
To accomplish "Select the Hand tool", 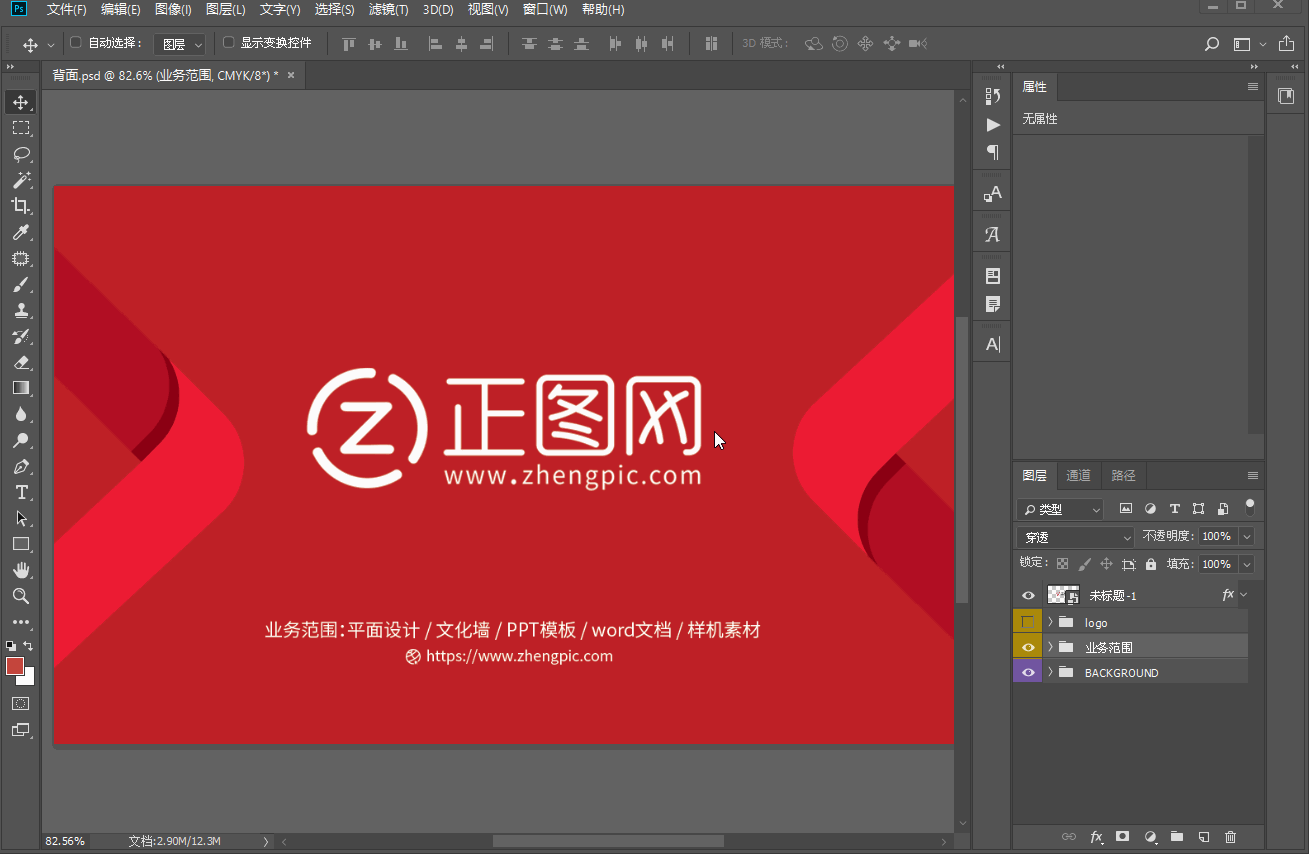I will pyautogui.click(x=20, y=570).
